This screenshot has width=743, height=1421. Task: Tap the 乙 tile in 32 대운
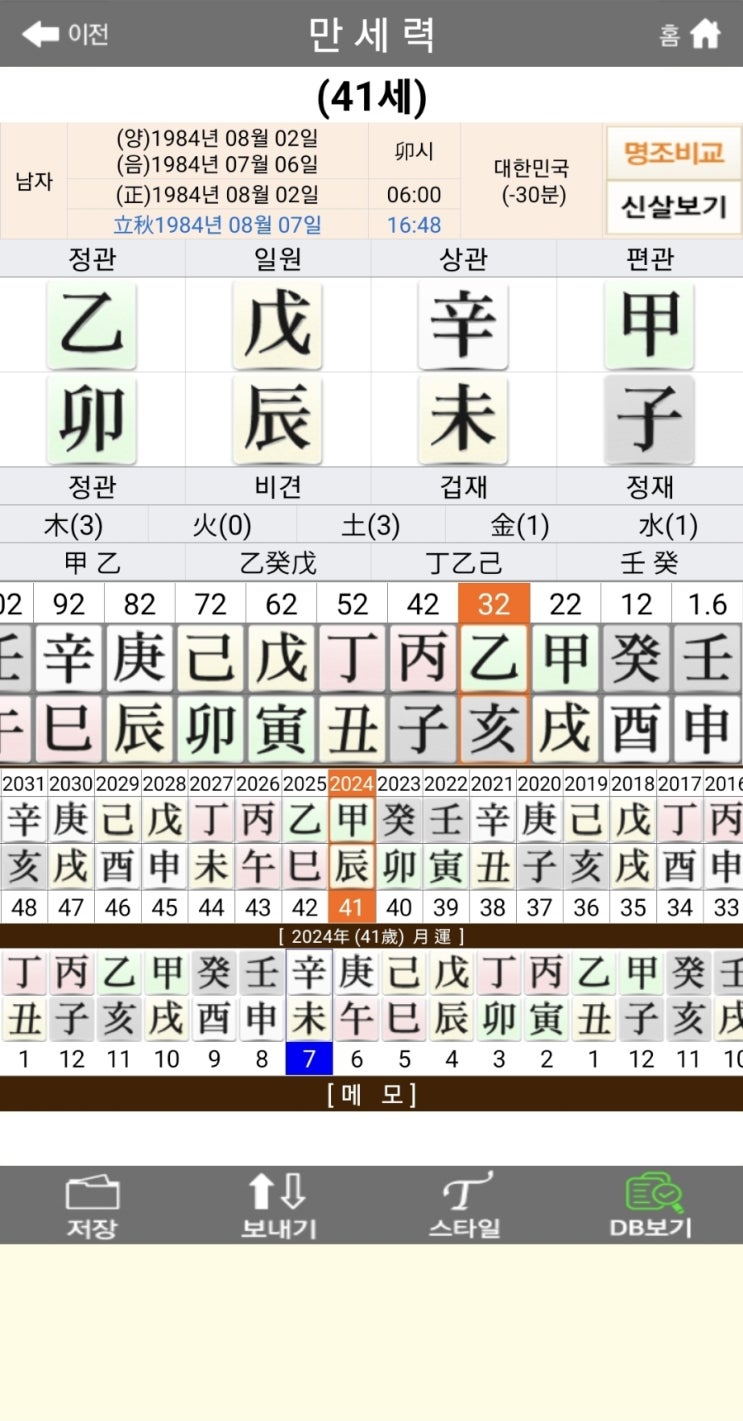(494, 658)
